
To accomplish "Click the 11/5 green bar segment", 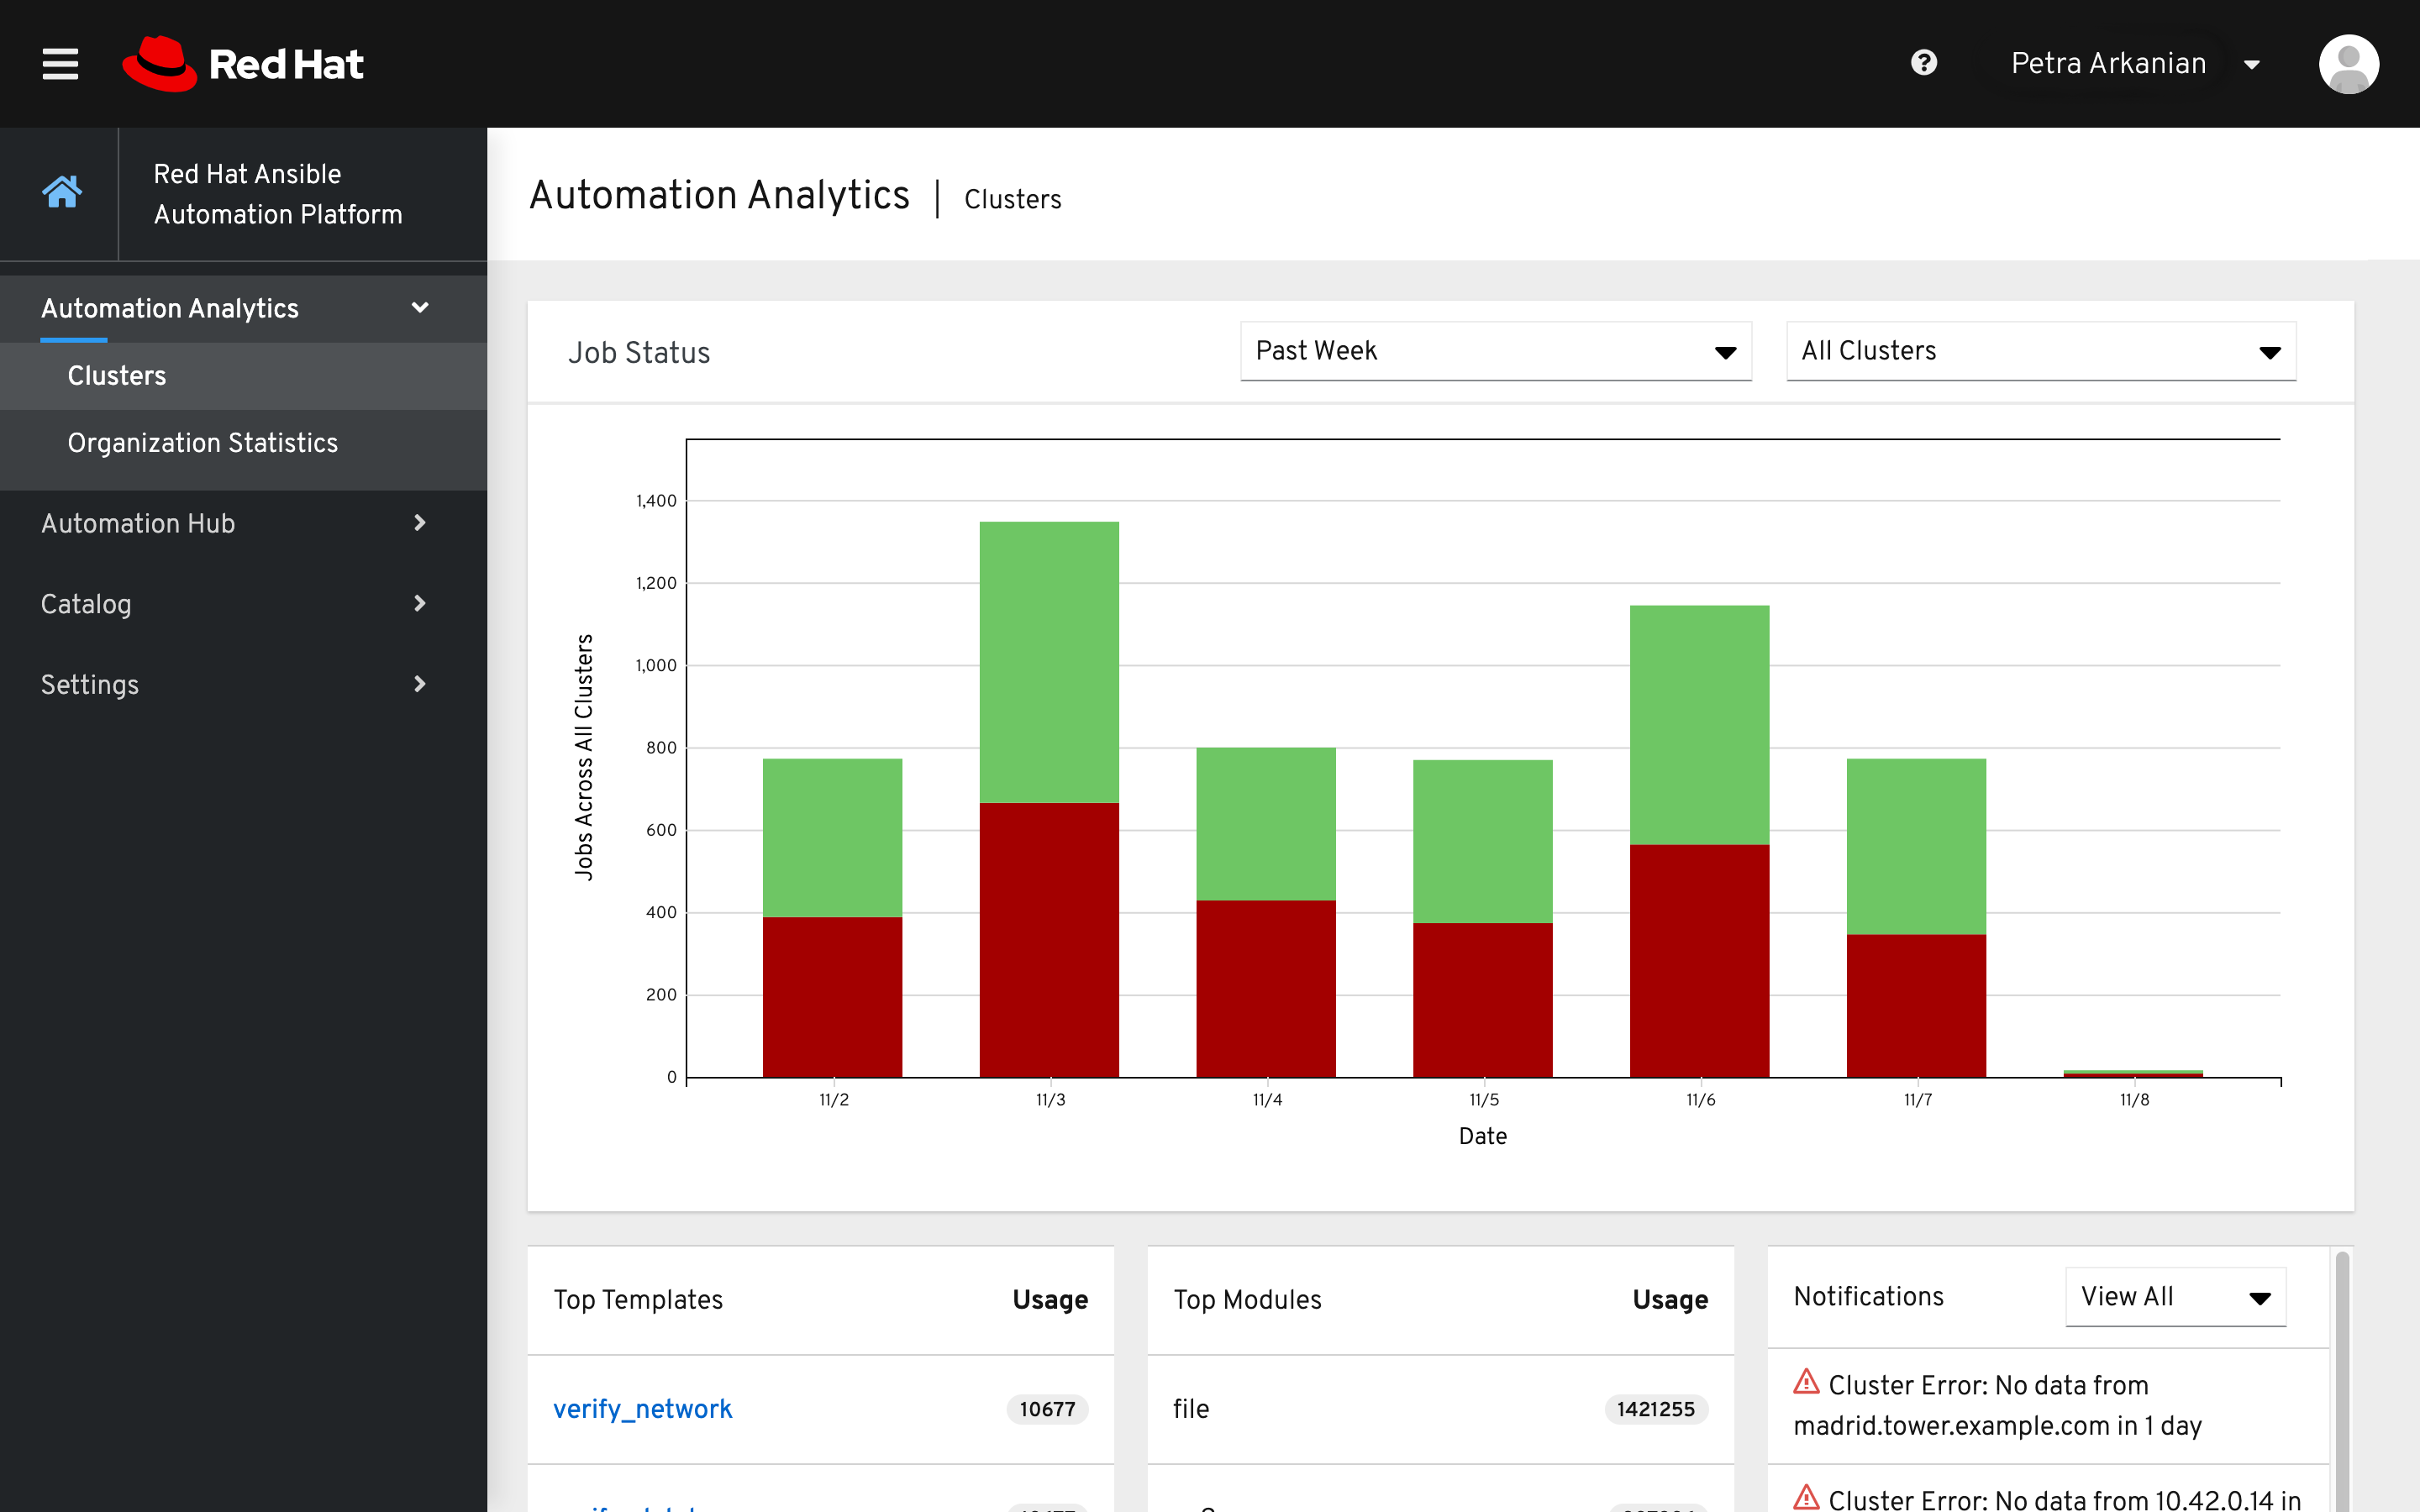I will [x=1482, y=841].
